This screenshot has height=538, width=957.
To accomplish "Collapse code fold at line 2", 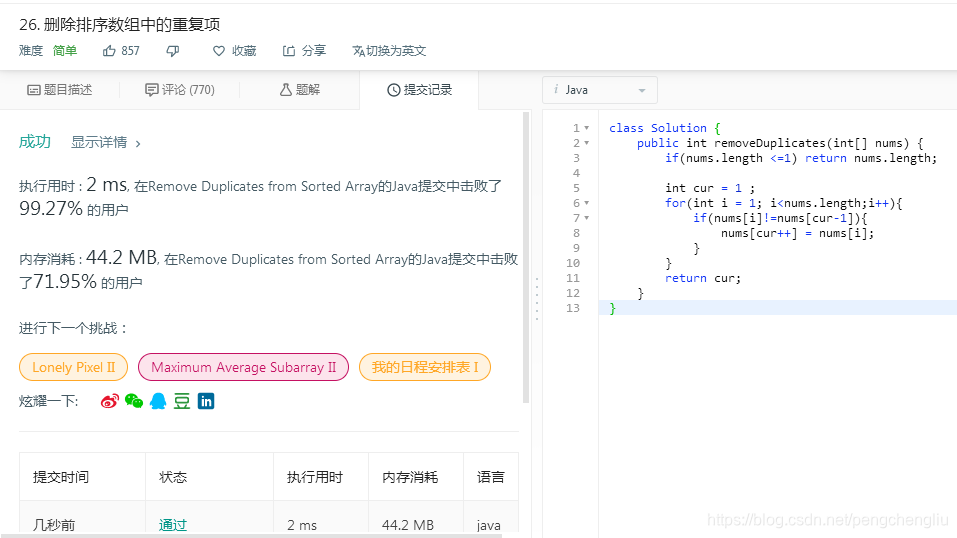I will pyautogui.click(x=587, y=143).
